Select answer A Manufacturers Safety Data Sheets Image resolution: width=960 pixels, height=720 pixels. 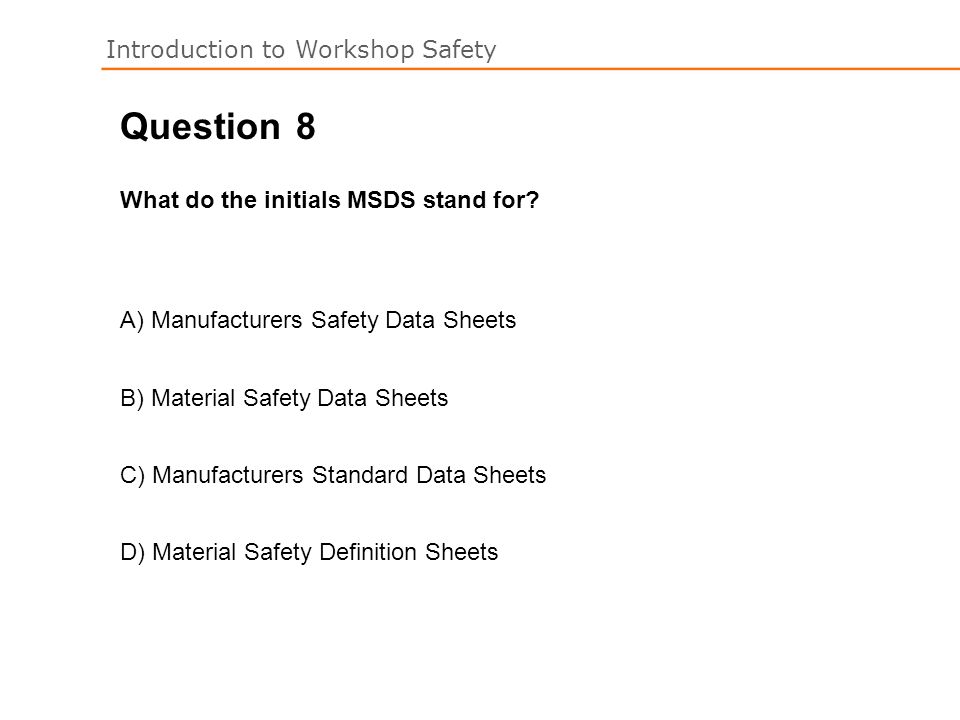318,320
